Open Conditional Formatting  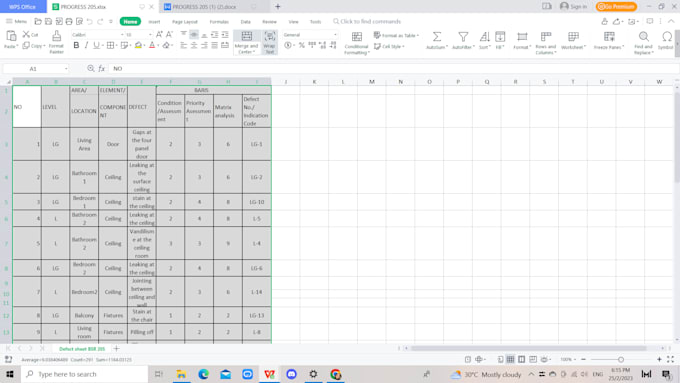click(356, 43)
